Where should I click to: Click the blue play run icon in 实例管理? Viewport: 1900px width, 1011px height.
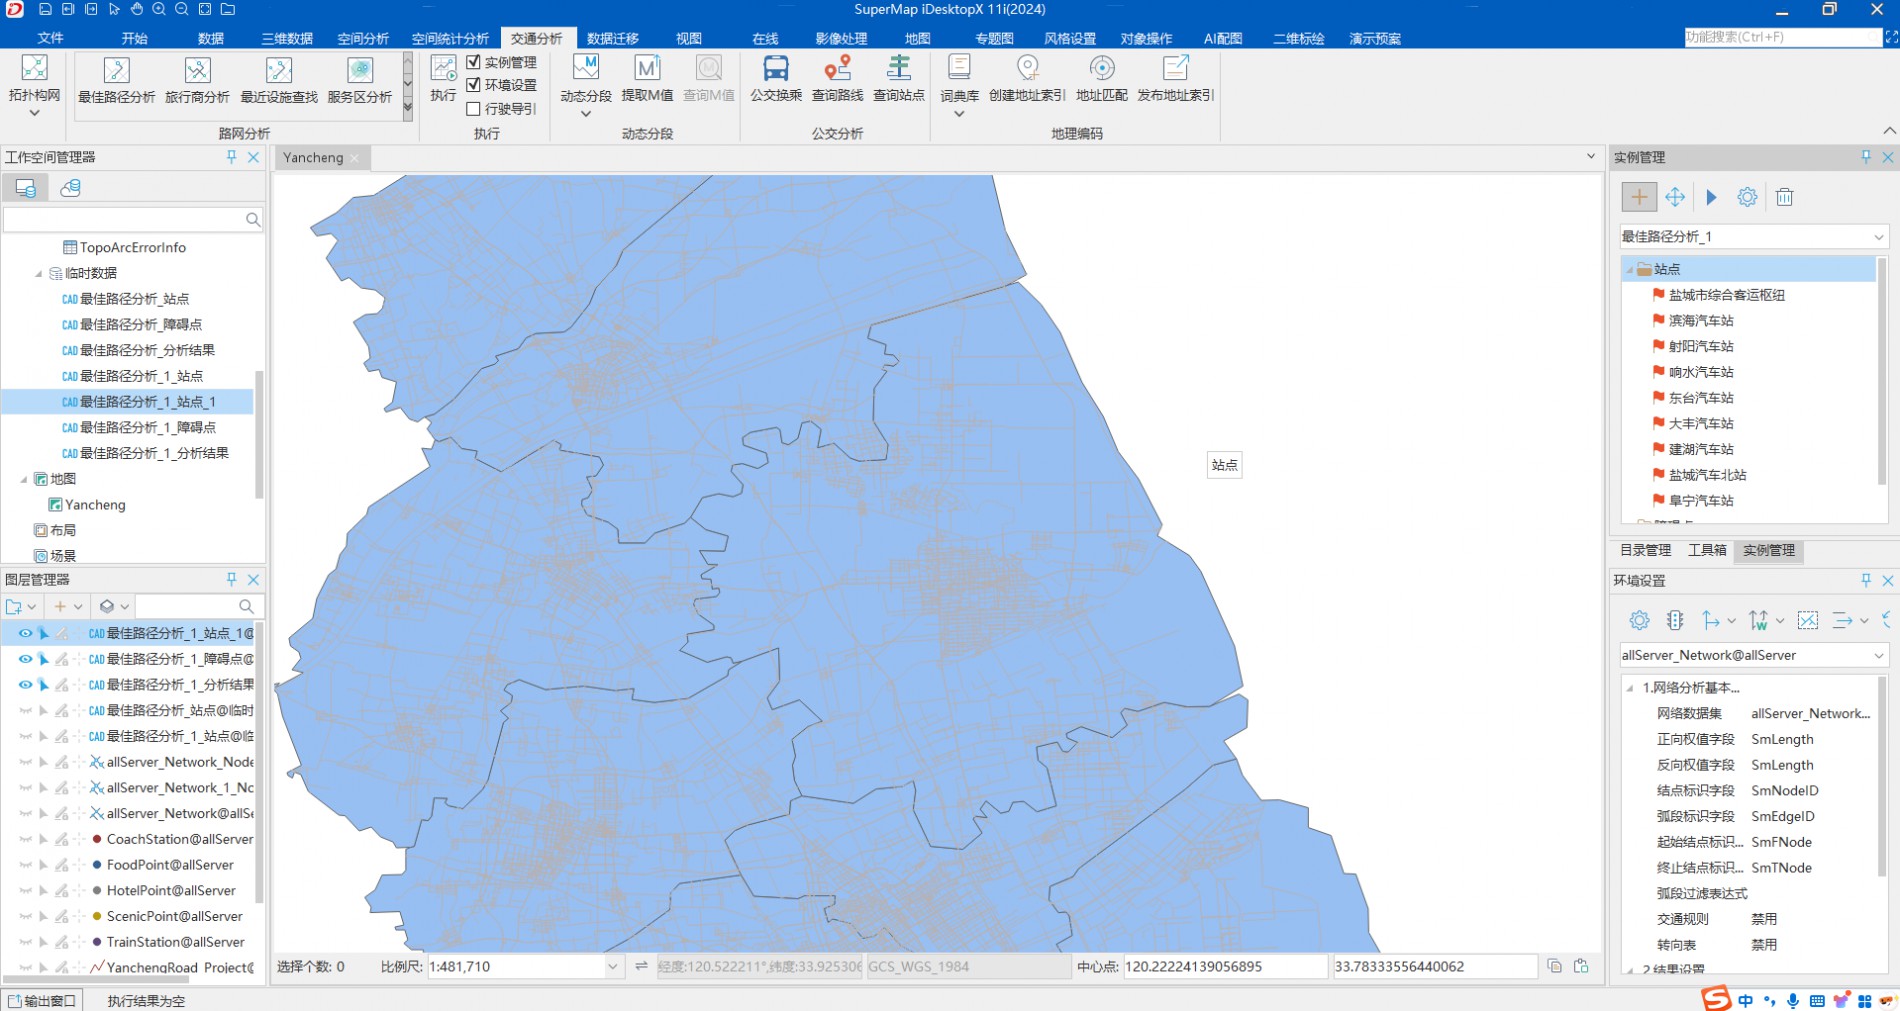[1711, 197]
